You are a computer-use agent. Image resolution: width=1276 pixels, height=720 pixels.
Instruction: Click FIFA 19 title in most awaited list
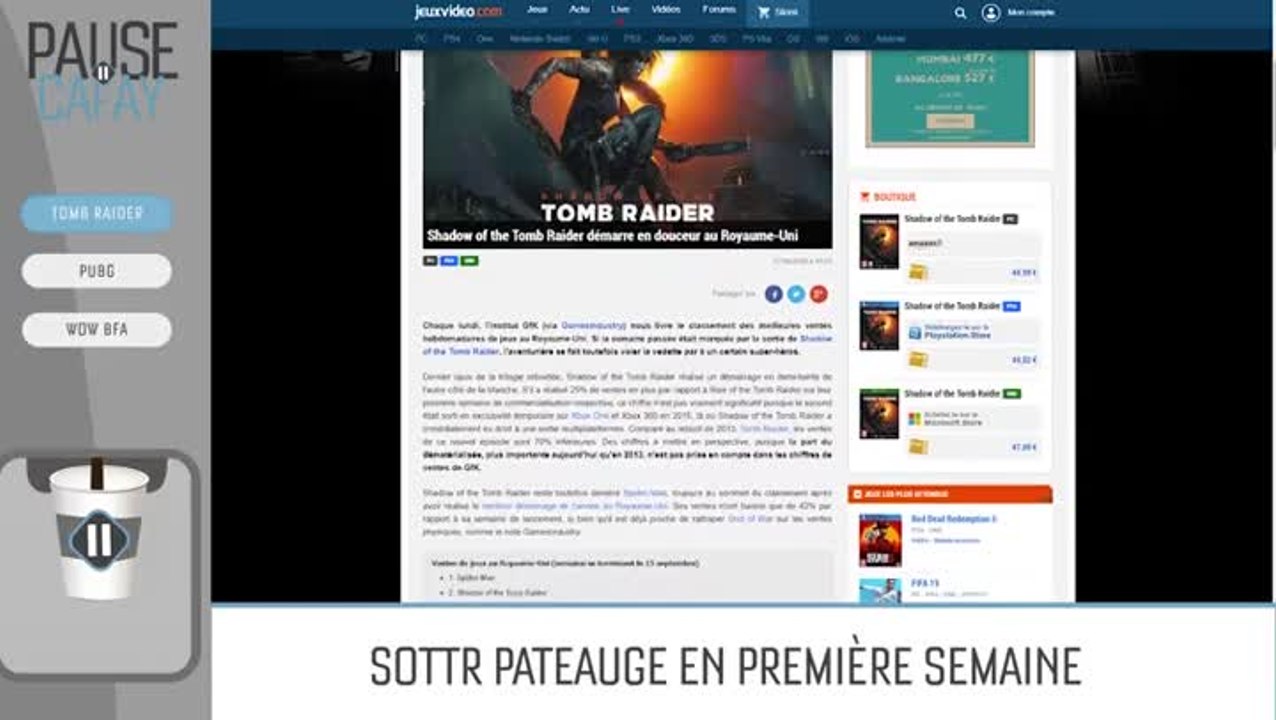[927, 583]
